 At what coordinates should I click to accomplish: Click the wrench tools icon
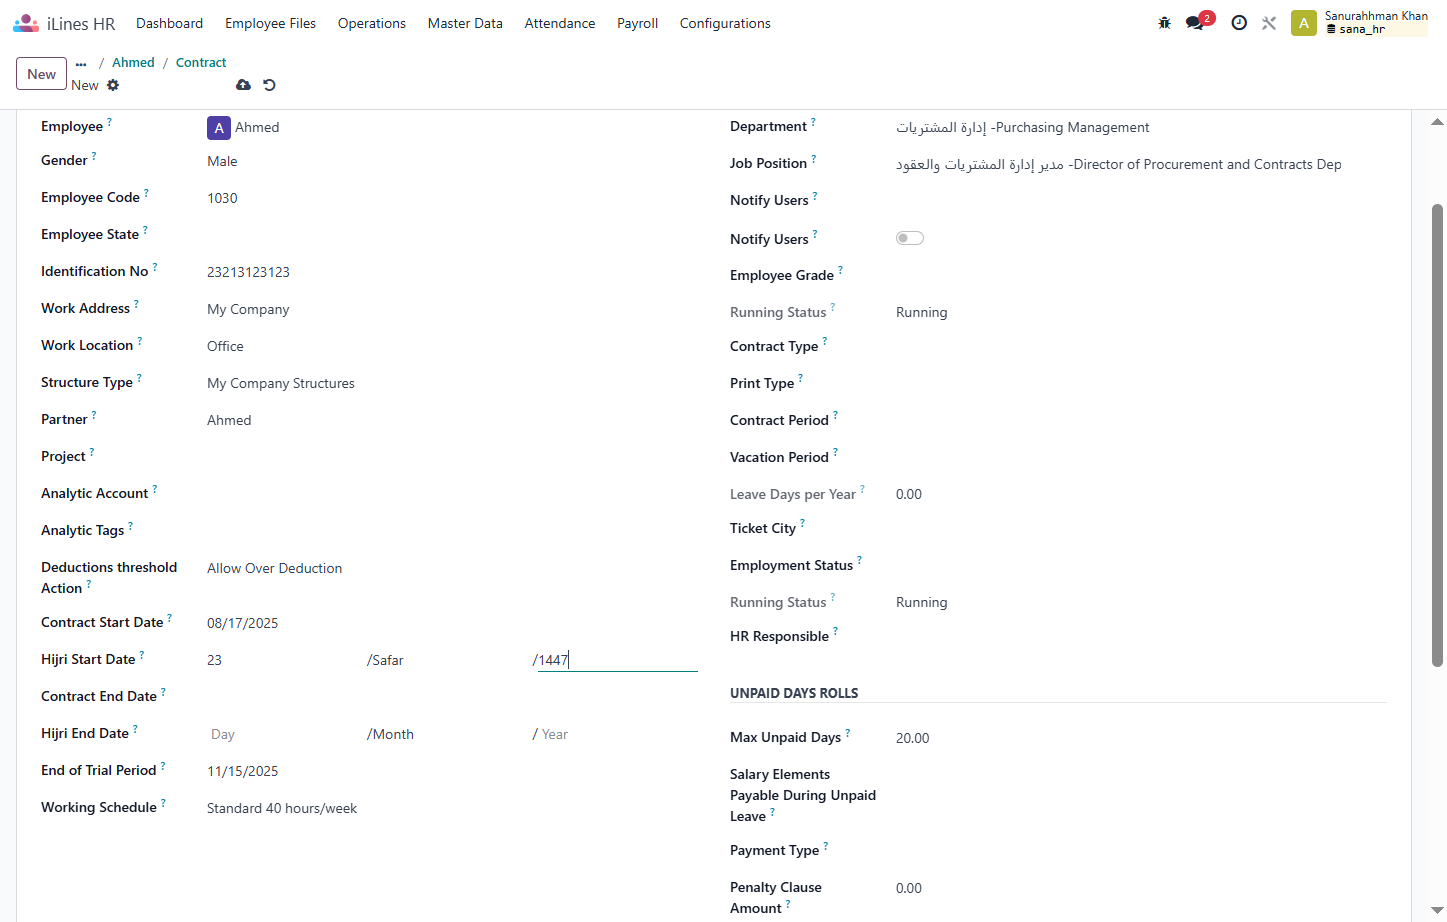1269,23
